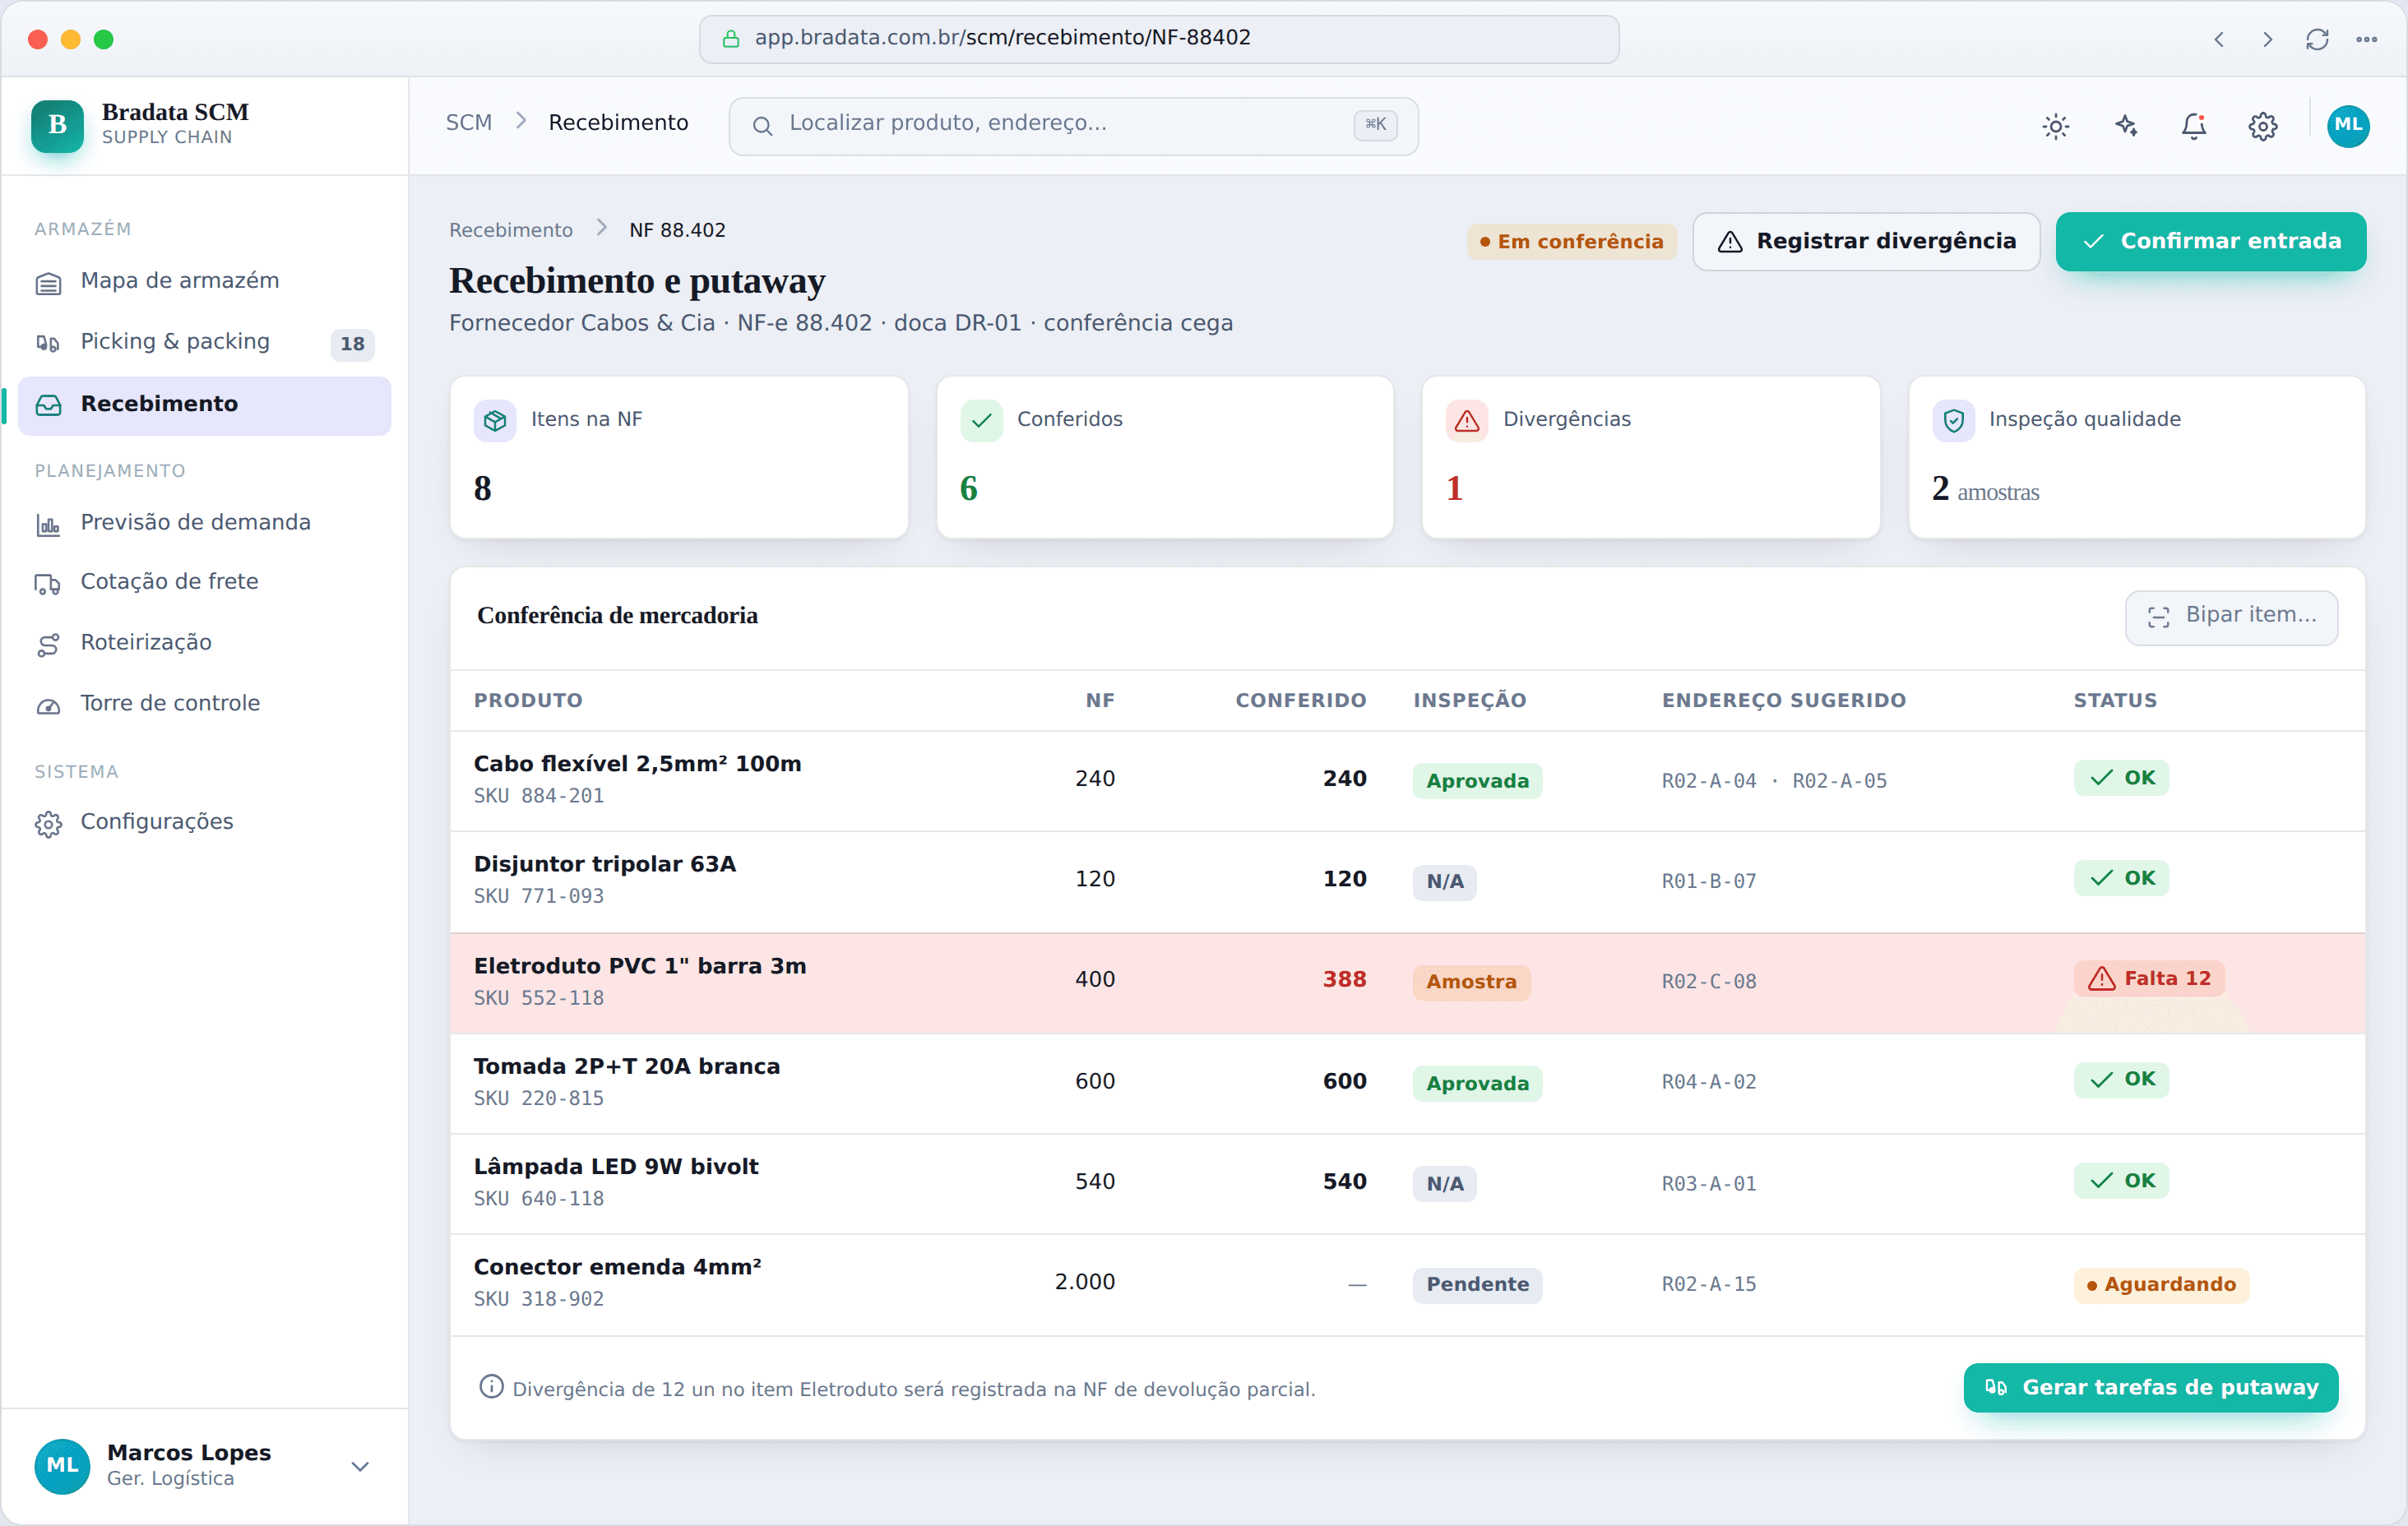Click Gerar tarefas de putaway button
This screenshot has height=1526, width=2408.
click(2150, 1387)
